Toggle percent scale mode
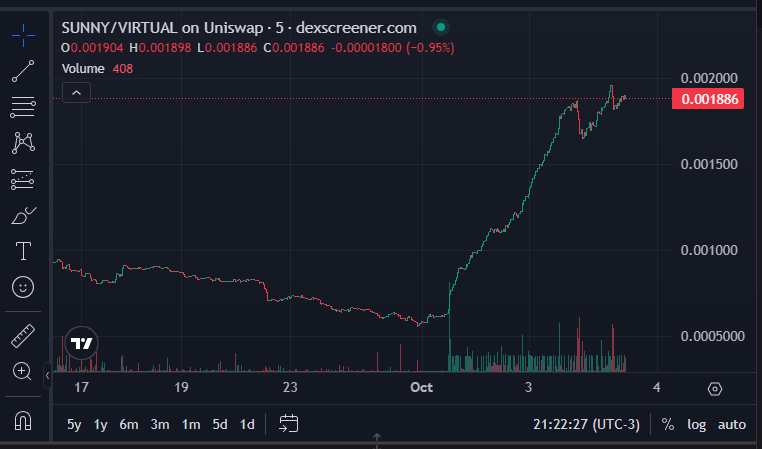The height and width of the screenshot is (449, 762). (x=668, y=424)
